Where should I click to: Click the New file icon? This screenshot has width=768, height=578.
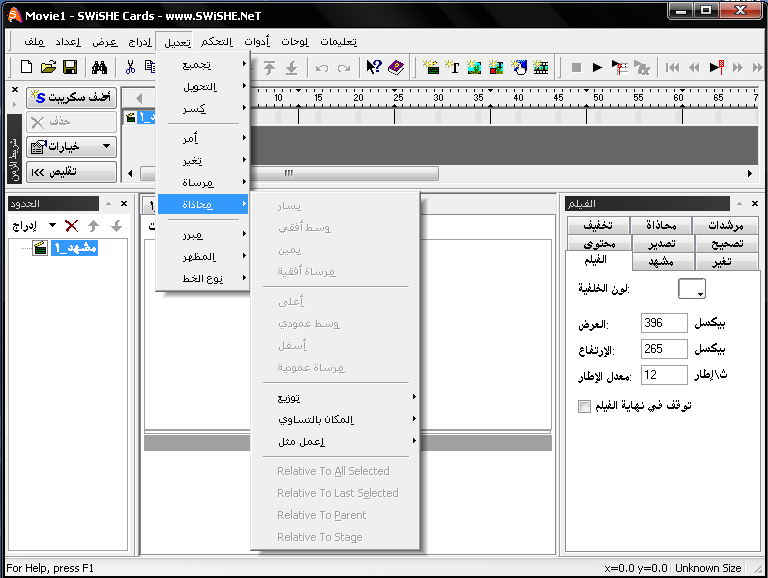[26, 67]
